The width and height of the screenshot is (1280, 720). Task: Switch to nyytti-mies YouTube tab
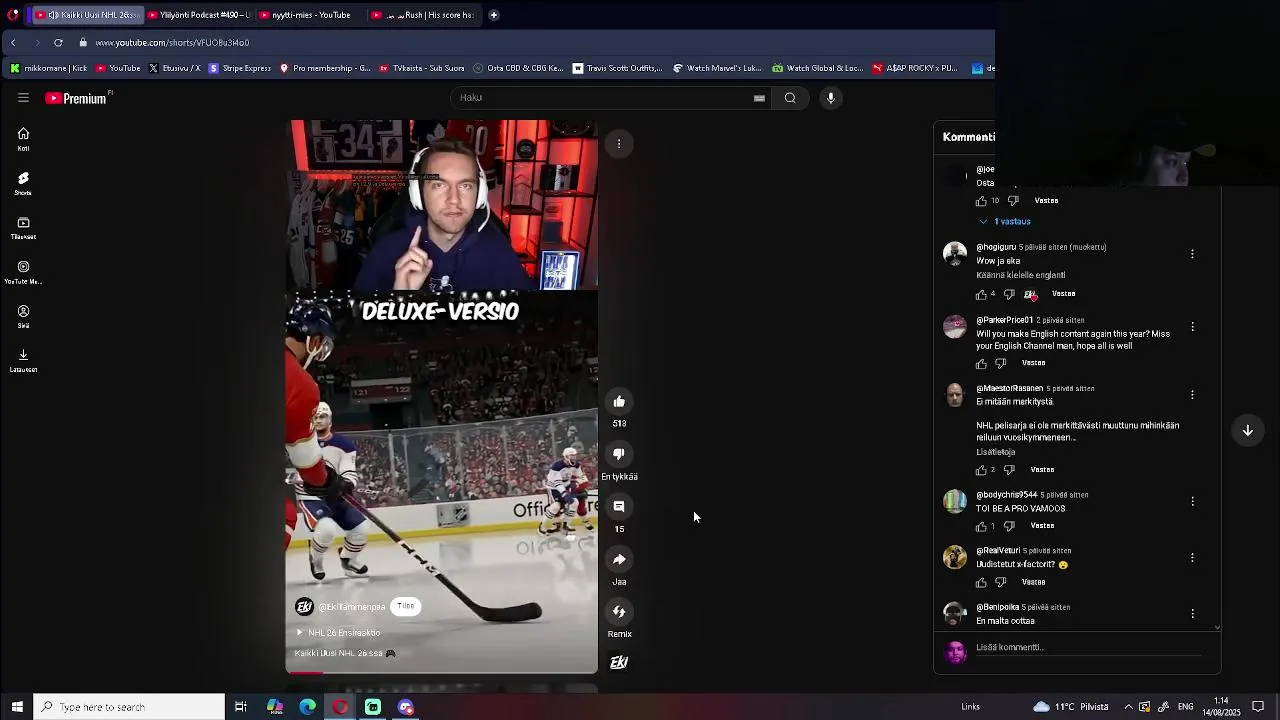[310, 15]
